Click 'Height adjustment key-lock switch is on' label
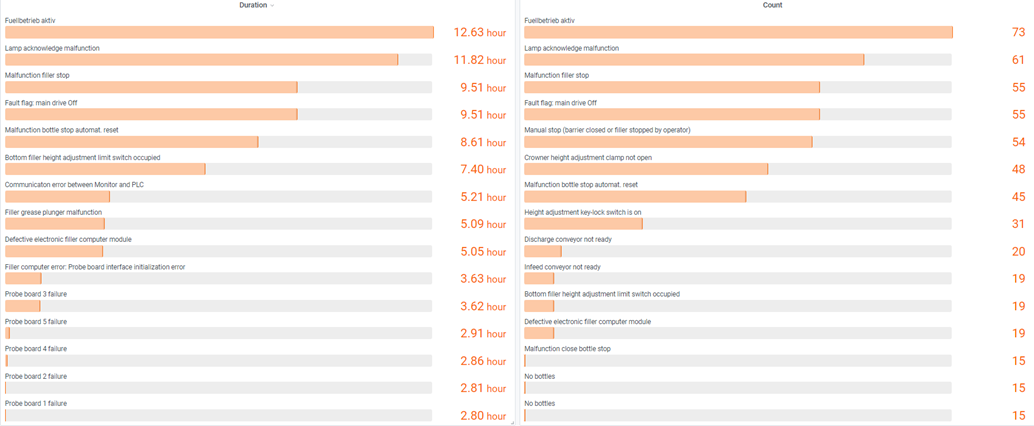The height and width of the screenshot is (426, 1034). (x=583, y=212)
